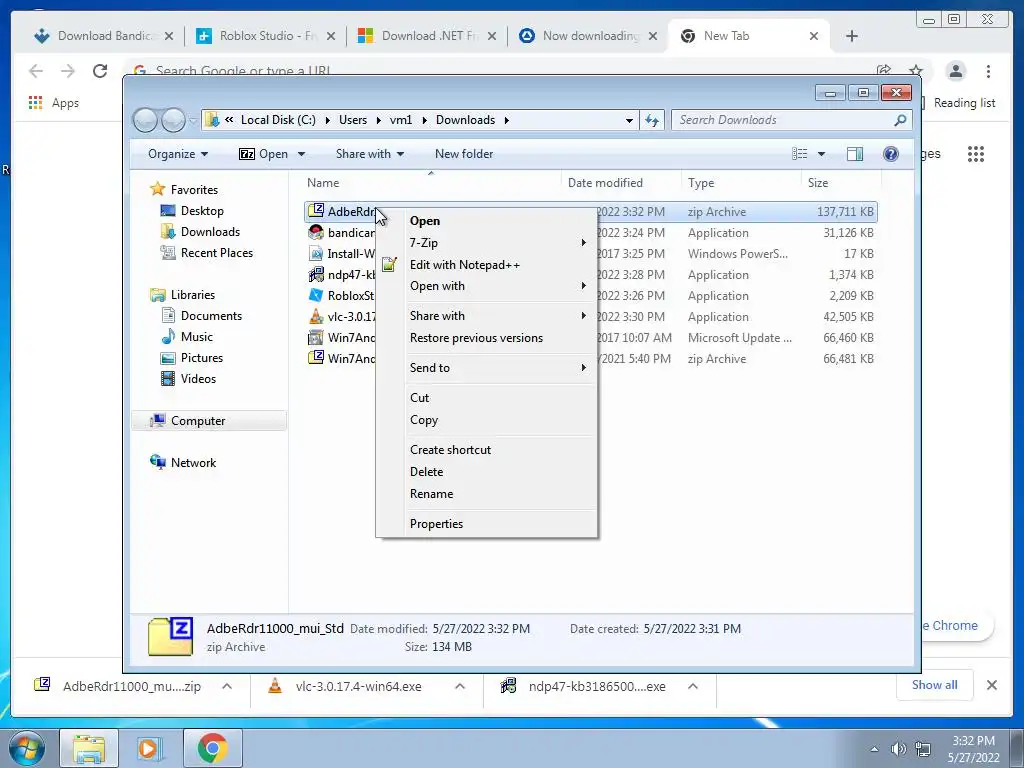Select Network in navigation pane
Viewport: 1024px width, 768px height.
pos(193,463)
